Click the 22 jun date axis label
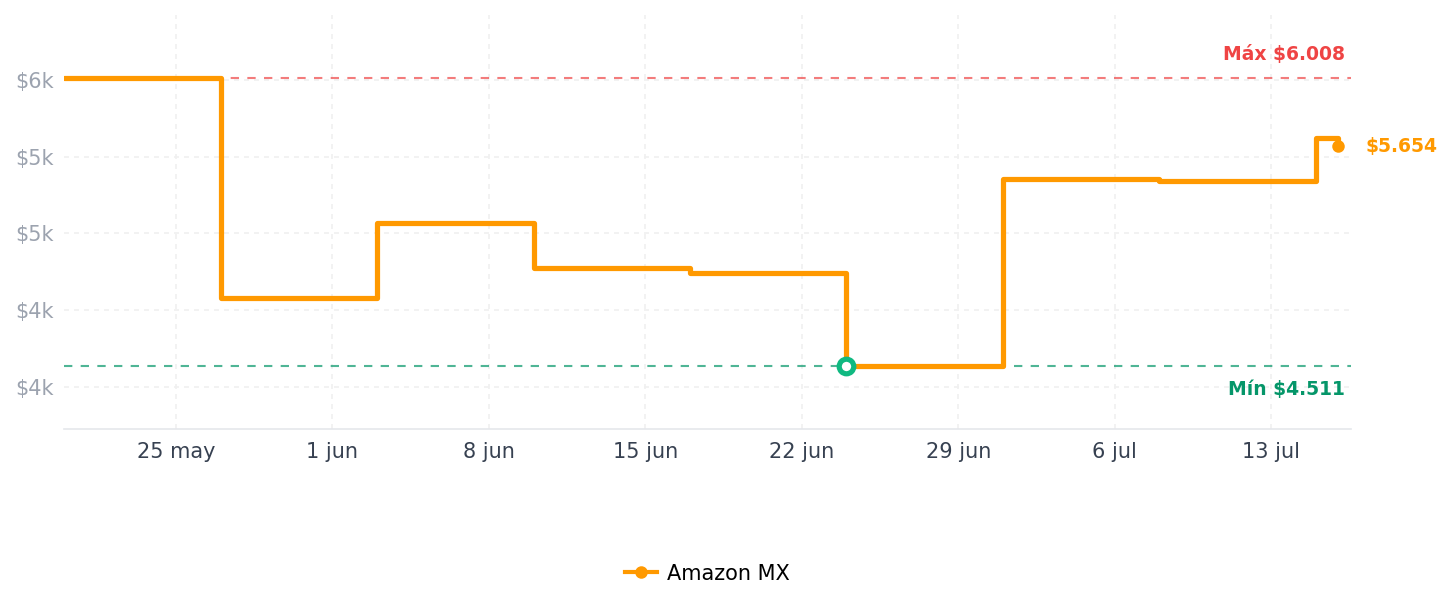This screenshot has height=607, width=1452. 801,451
